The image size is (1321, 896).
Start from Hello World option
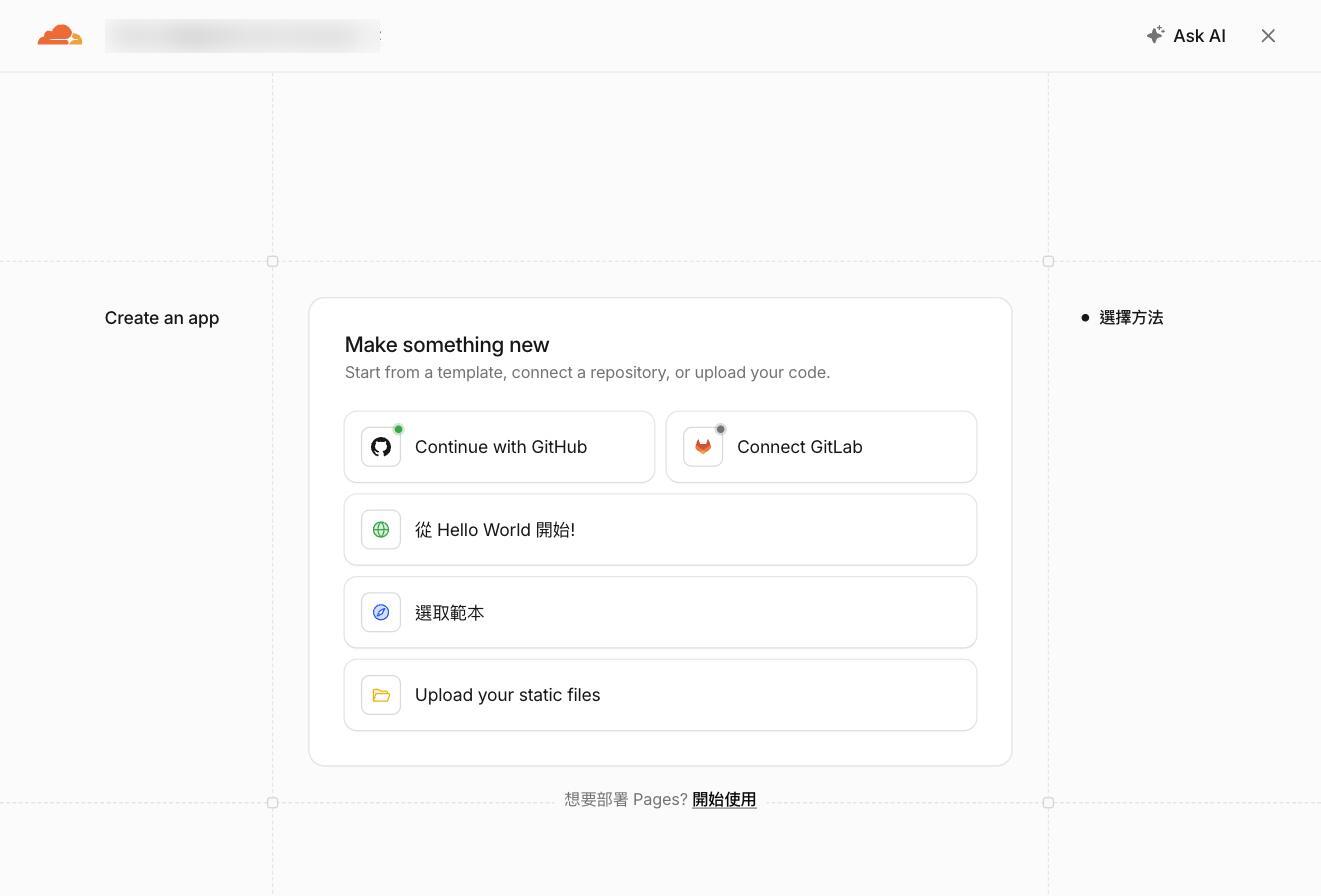tap(660, 530)
